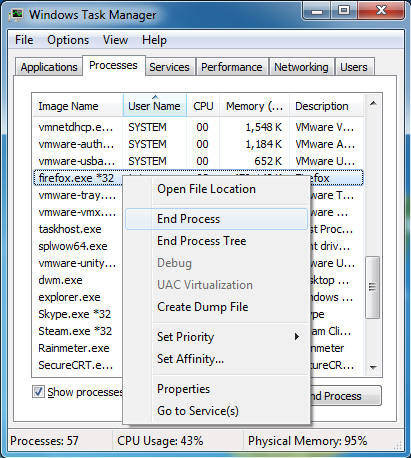This screenshot has height=458, width=411.
Task: Select the vmware-tray.... process
Action: click(77, 195)
